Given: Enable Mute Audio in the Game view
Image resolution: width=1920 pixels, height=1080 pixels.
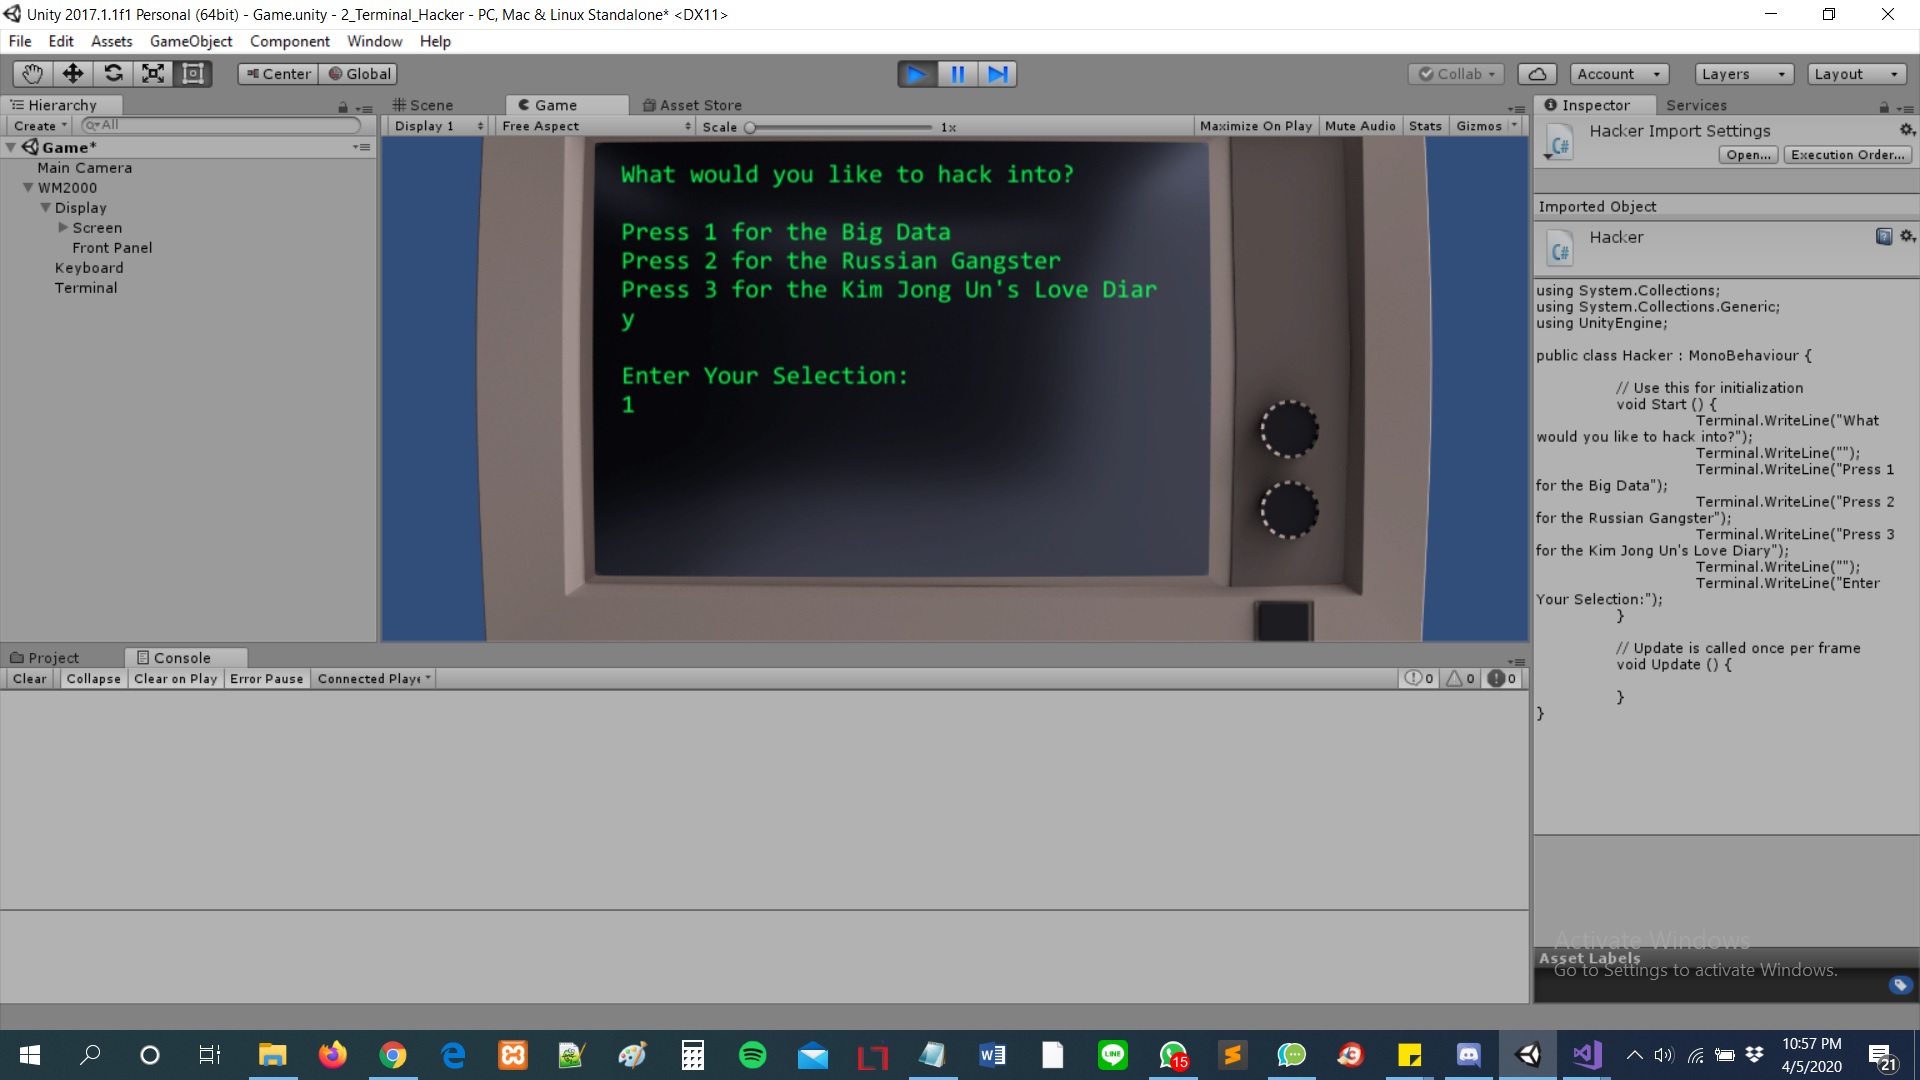Looking at the screenshot, I should point(1359,125).
